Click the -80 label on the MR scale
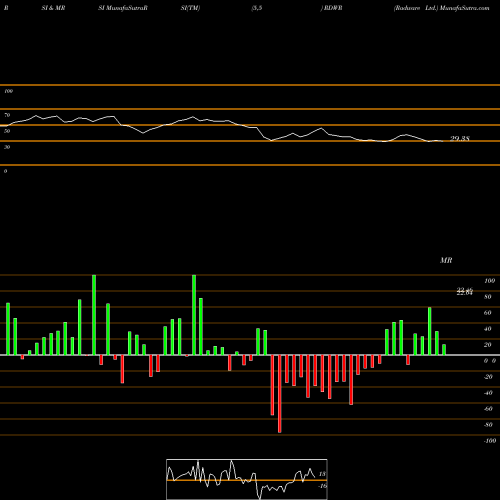This screenshot has width=500, height=500. 488,425
